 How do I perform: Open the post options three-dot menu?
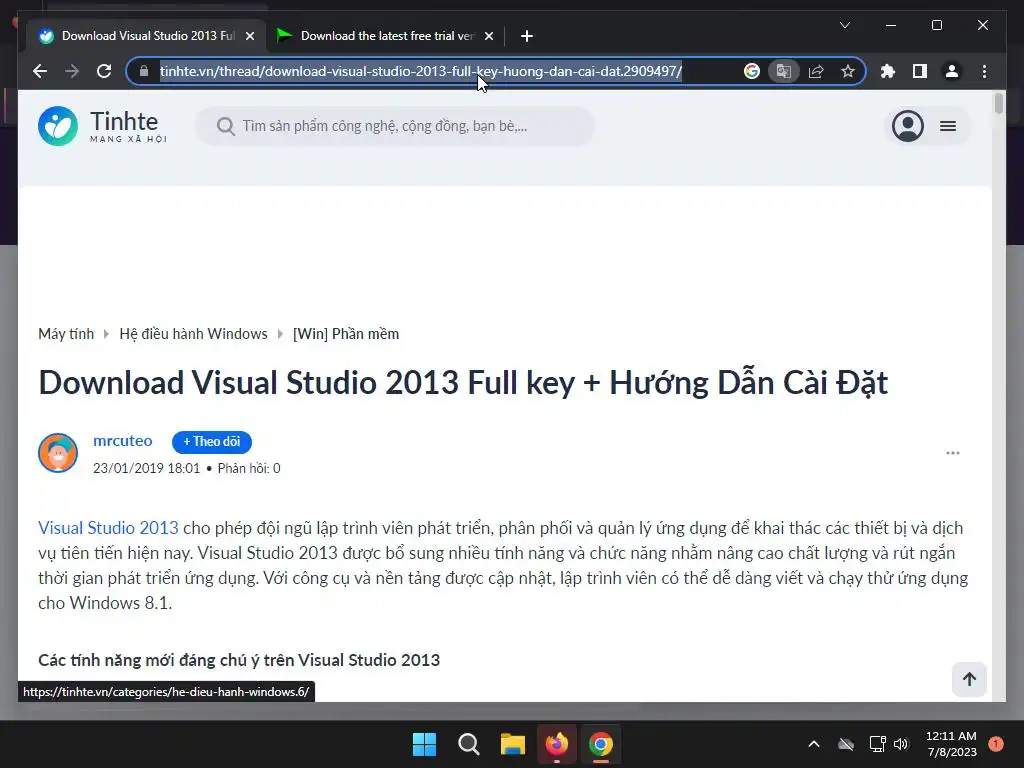coord(952,453)
